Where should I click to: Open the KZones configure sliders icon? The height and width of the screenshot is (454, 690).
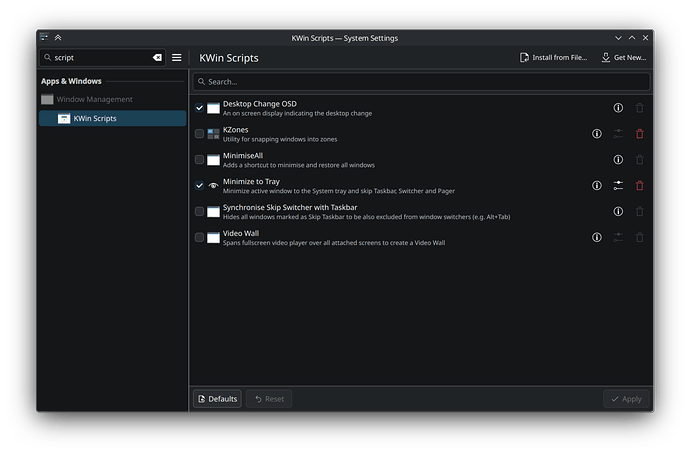(618, 134)
